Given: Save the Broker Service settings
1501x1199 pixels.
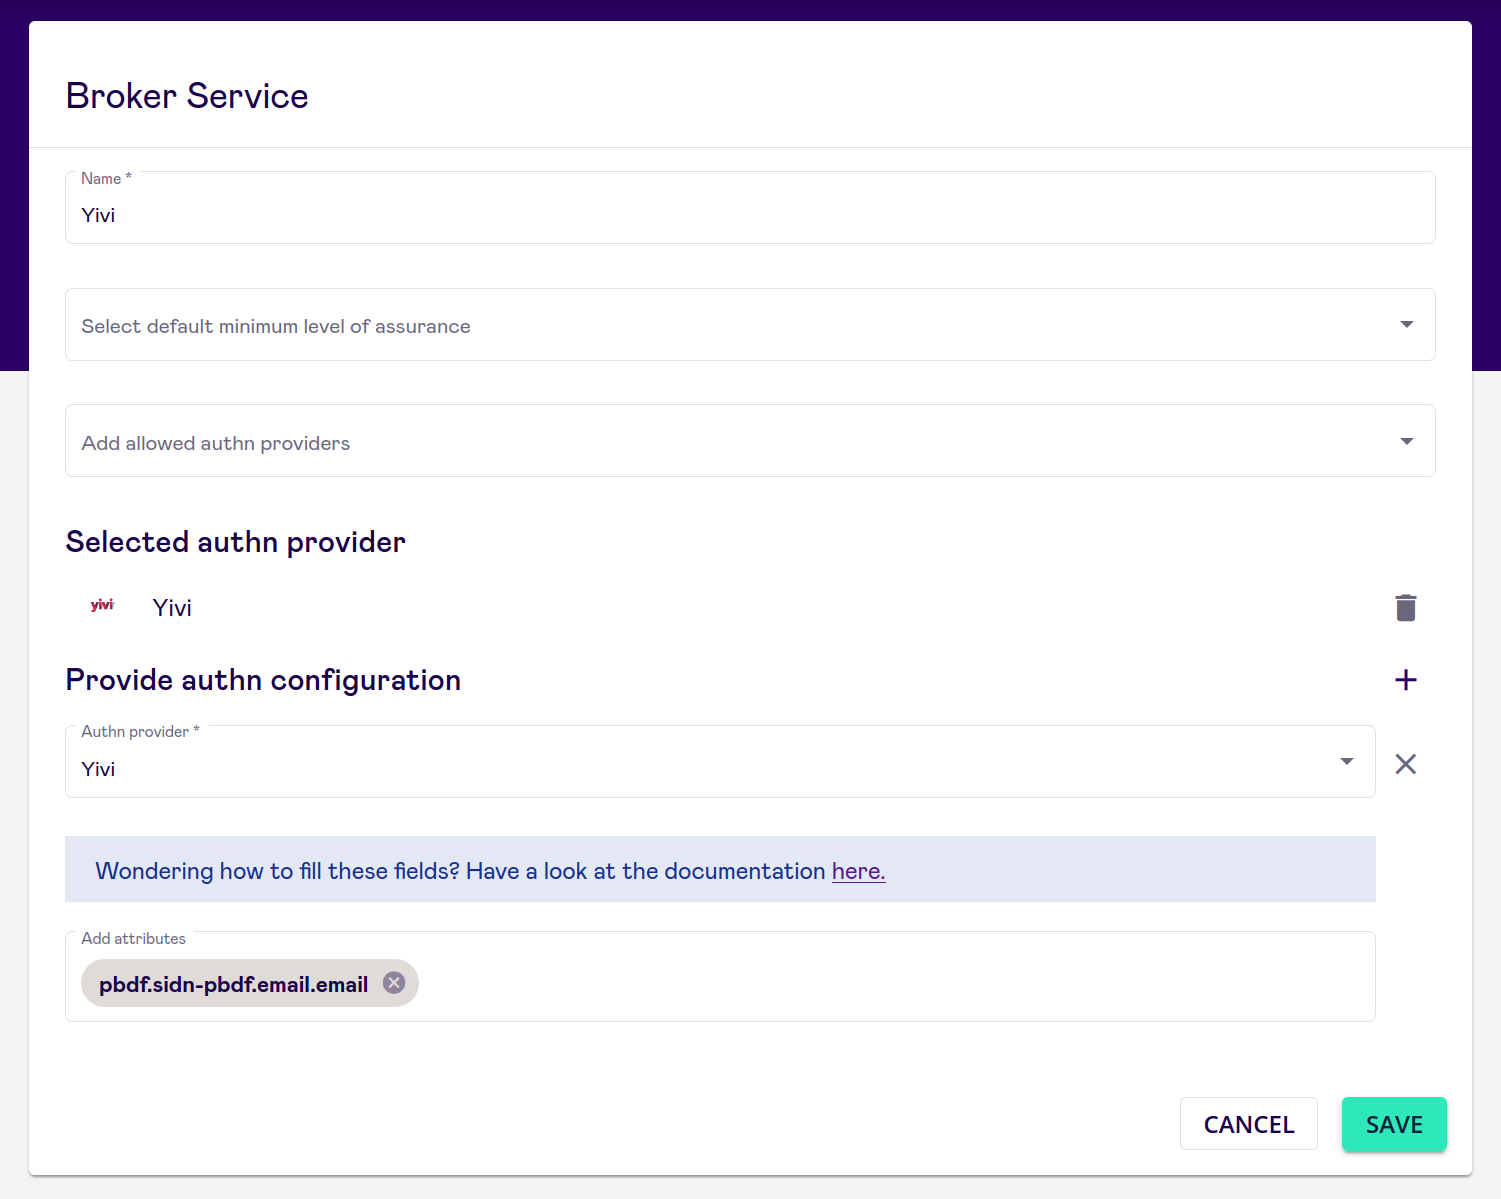Looking at the screenshot, I should [1394, 1124].
